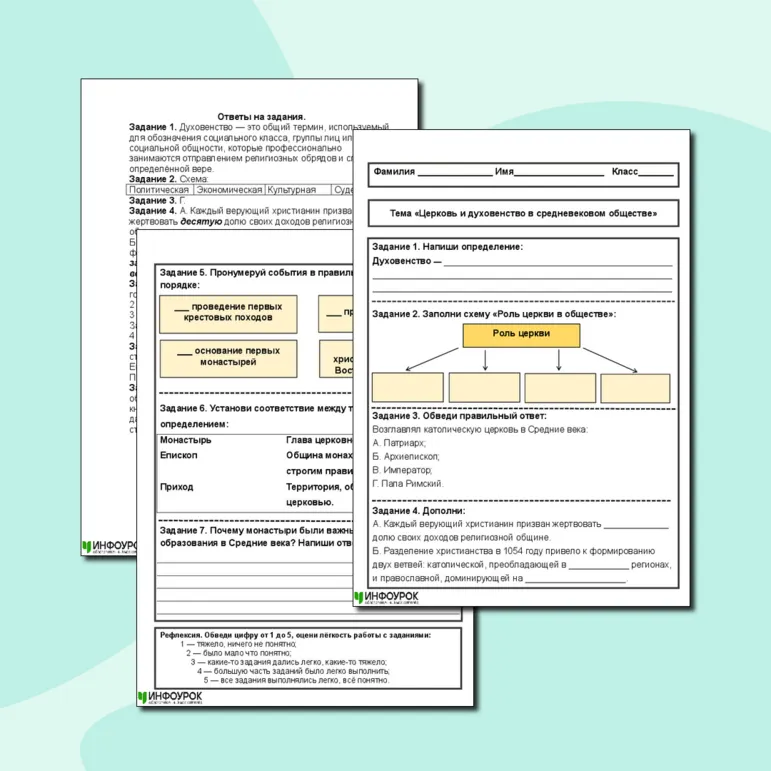Click 'основание первых монастырей' box
Image resolution: width=771 pixels, height=771 pixels.
[228, 358]
